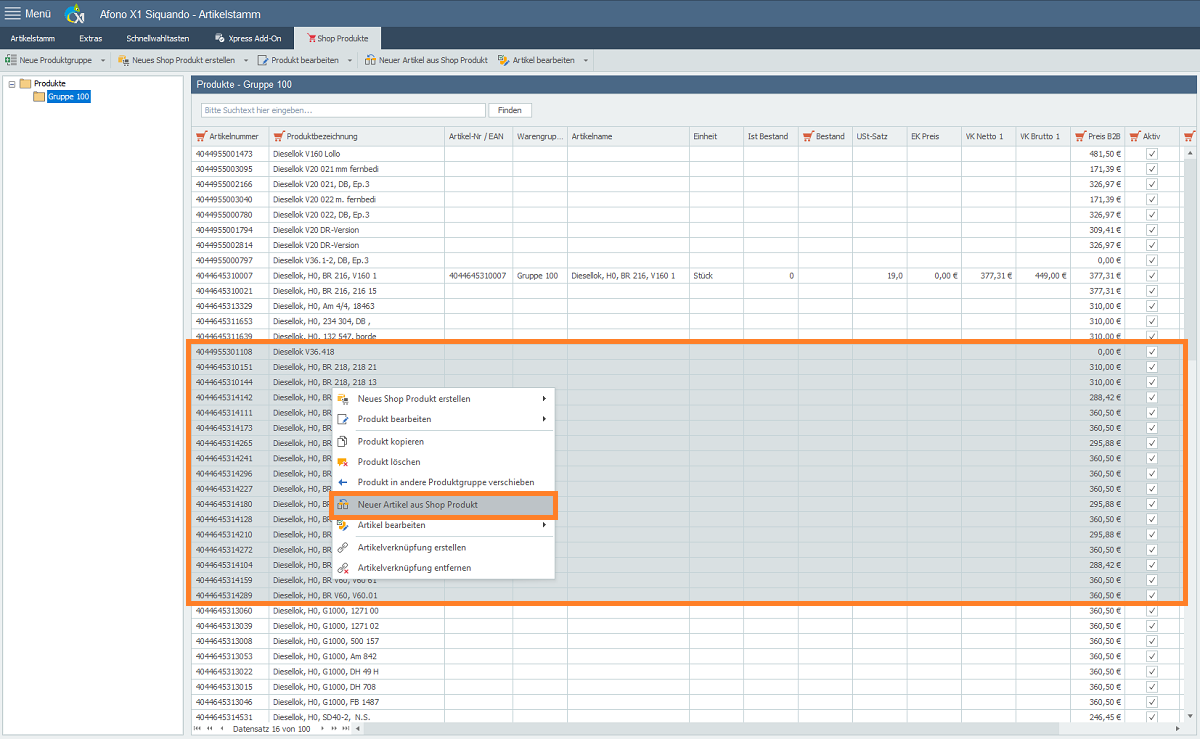Click the cart icon in Artikelnummer header
This screenshot has height=739, width=1200.
(201, 136)
